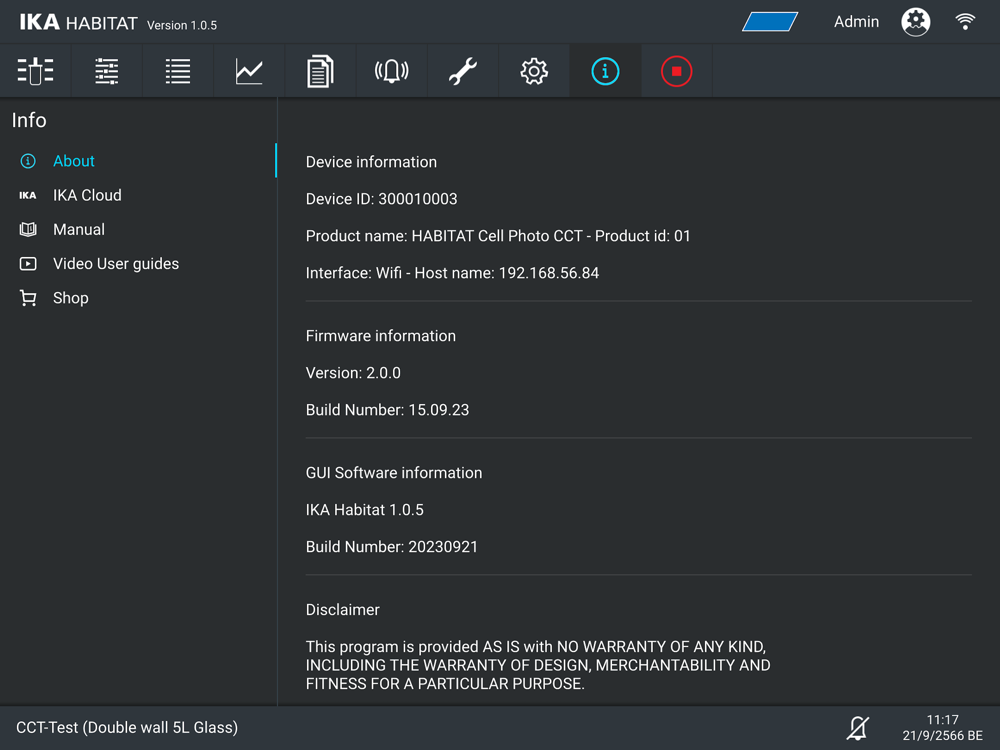Select About in the Info sidebar
Image resolution: width=1000 pixels, height=750 pixels.
coord(138,161)
